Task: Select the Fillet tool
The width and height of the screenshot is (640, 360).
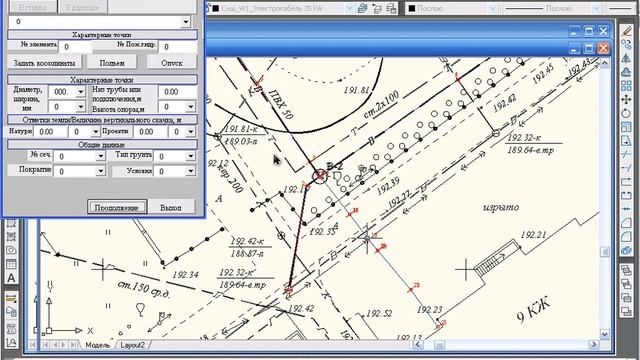Action: tap(626, 237)
